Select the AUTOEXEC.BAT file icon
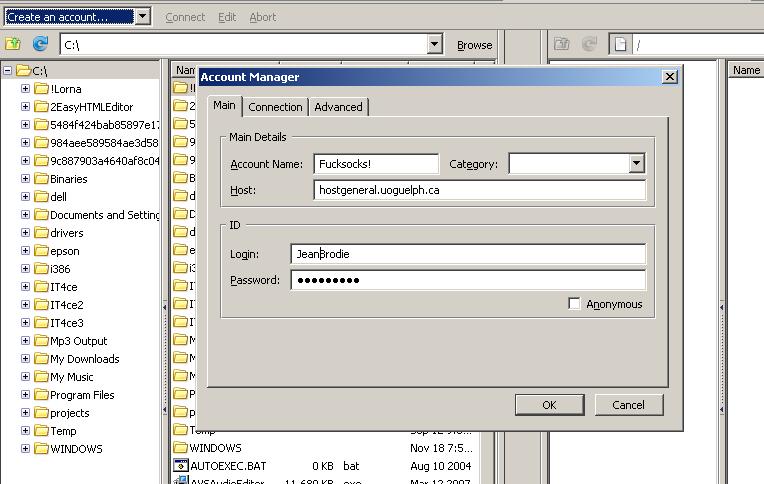 click(x=181, y=465)
